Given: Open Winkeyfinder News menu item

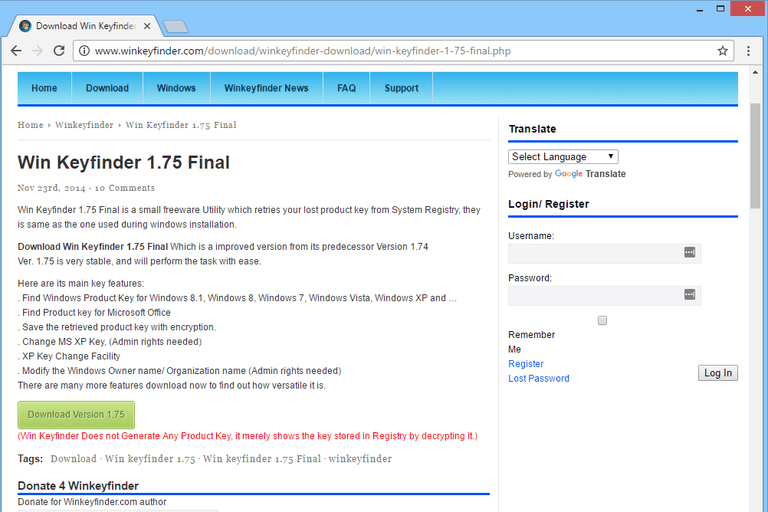Looking at the screenshot, I should tap(266, 88).
